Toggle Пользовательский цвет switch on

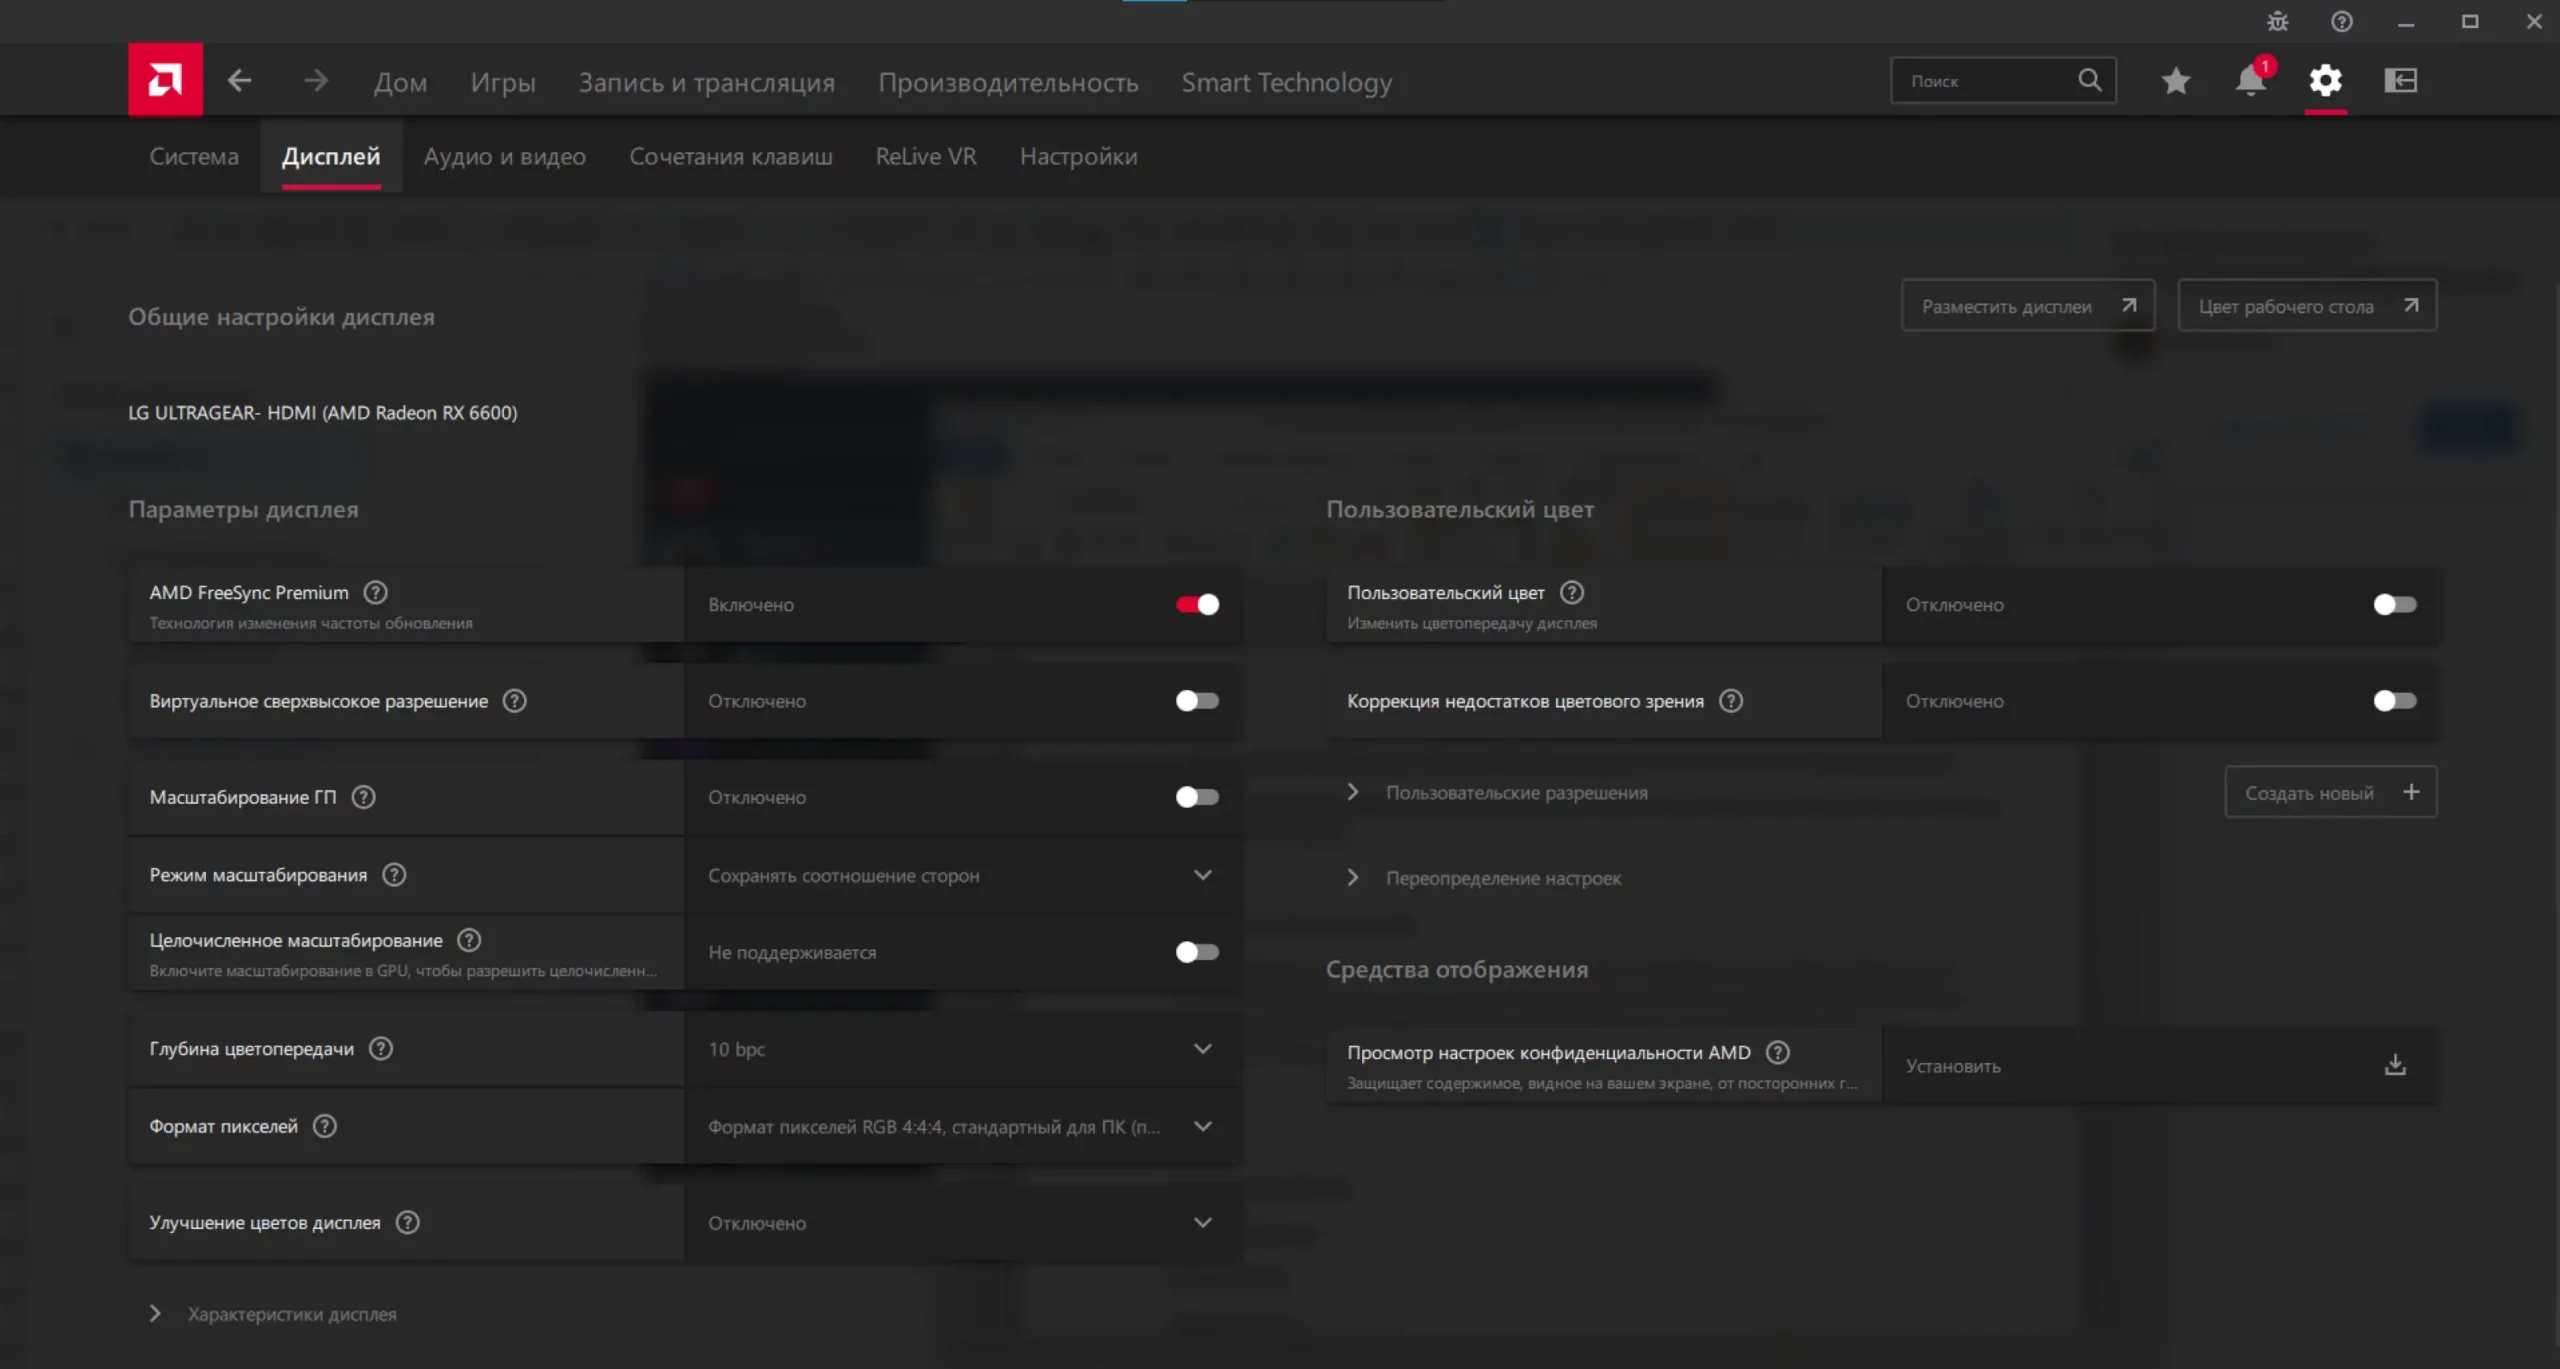(2394, 604)
